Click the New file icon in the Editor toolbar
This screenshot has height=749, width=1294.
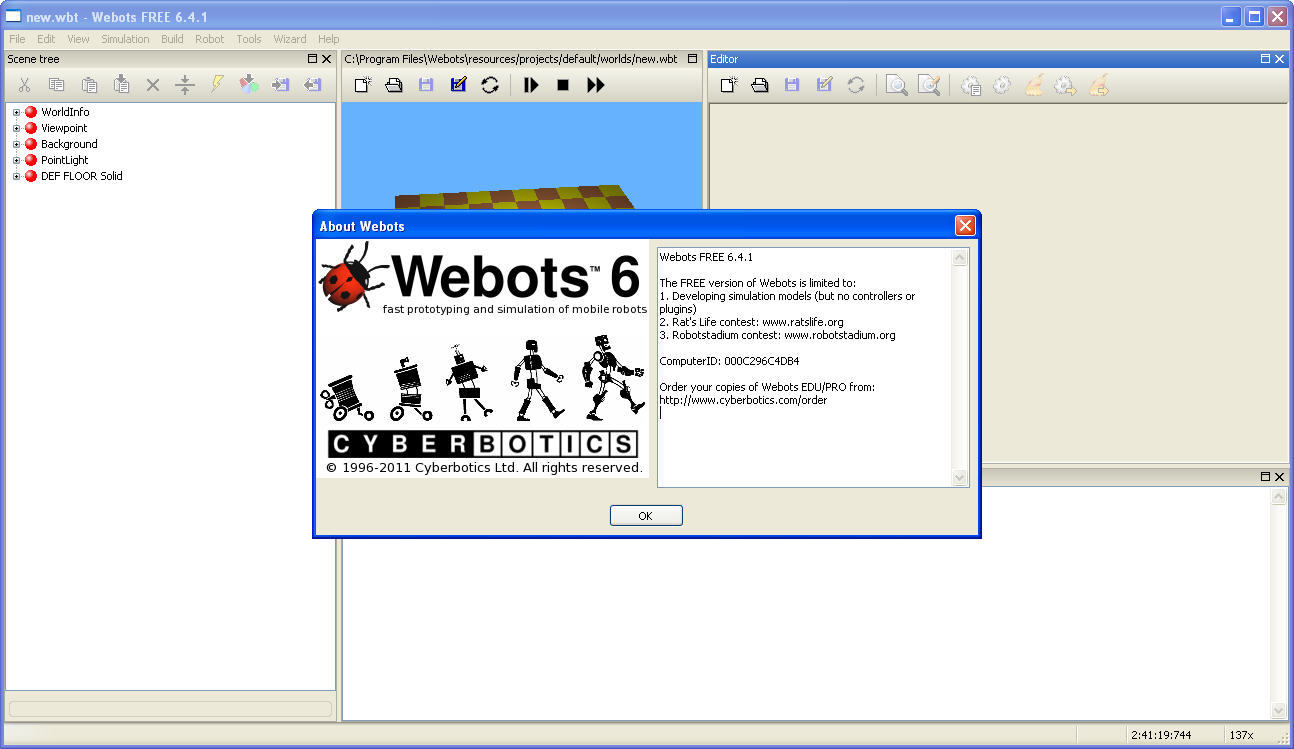click(728, 85)
